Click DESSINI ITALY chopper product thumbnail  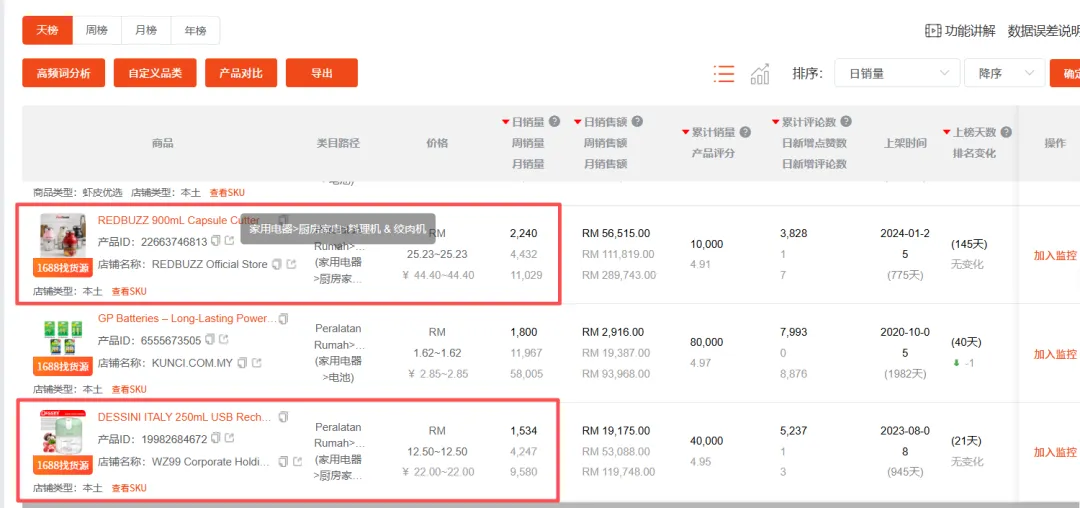[63, 432]
